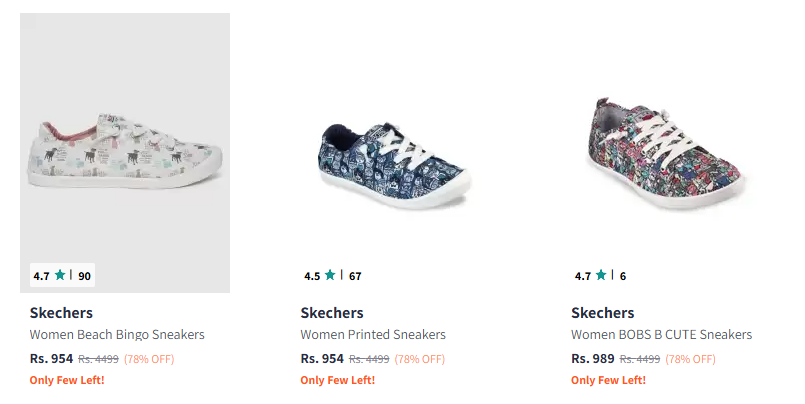This screenshot has height=404, width=805.
Task: Click Skechers brand name above Women Printed Sneakers
Action: coord(332,313)
